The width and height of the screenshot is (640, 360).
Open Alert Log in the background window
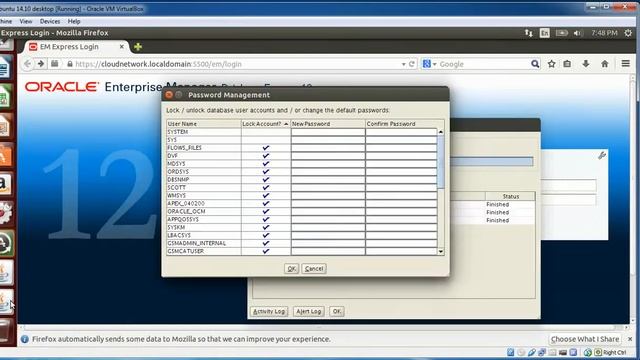coord(309,311)
